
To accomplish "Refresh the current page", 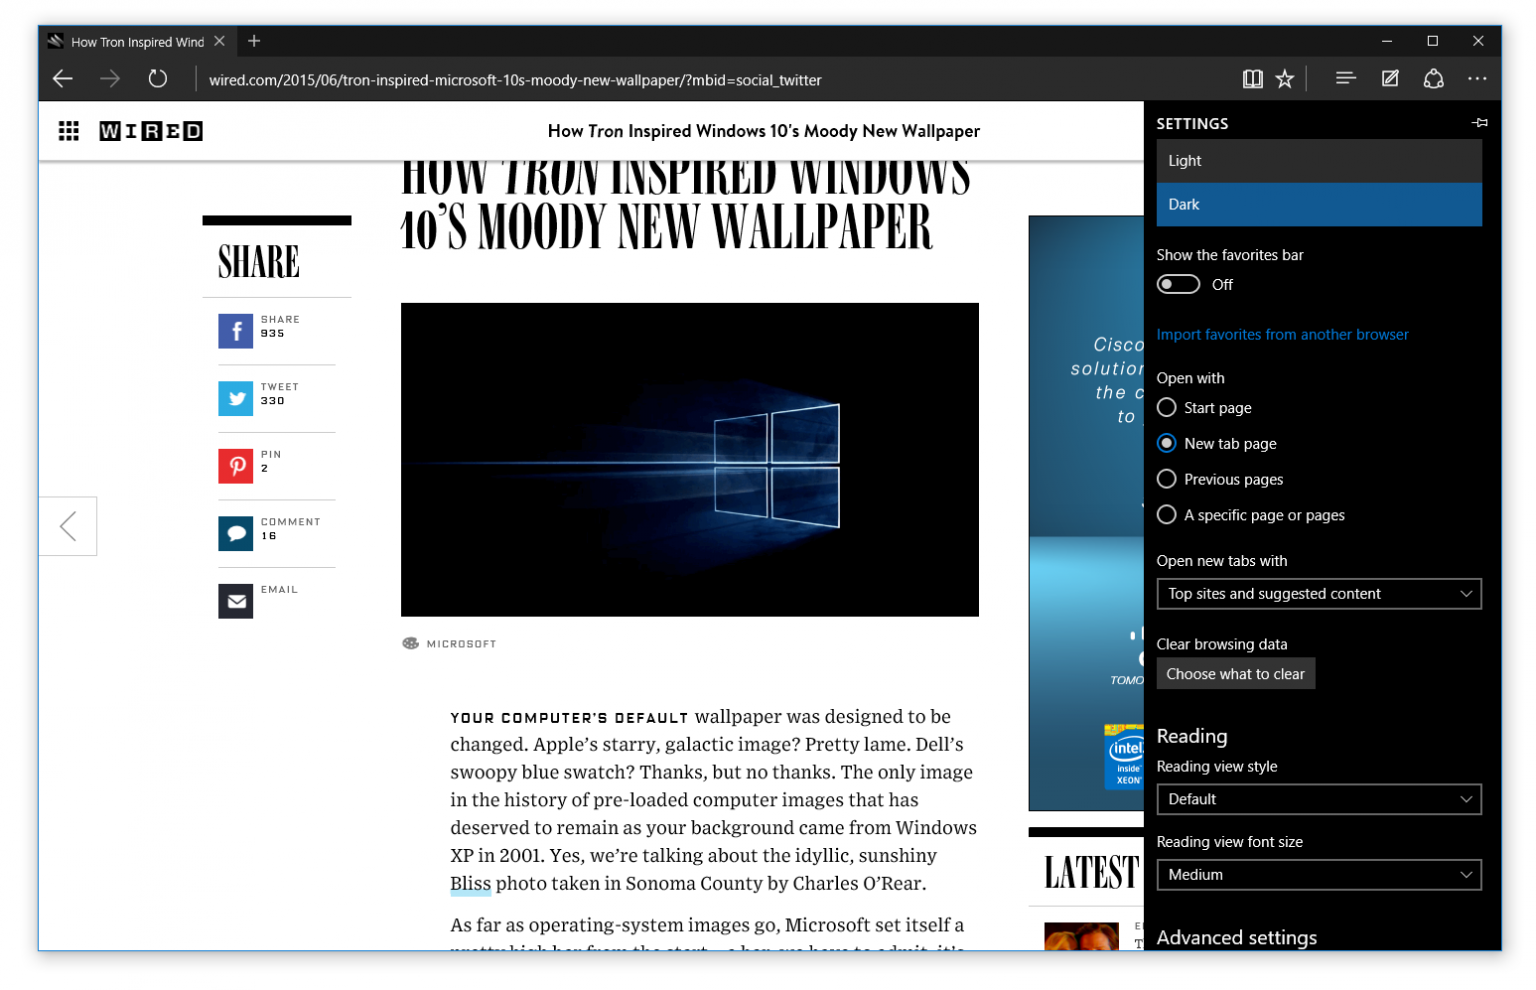I will [157, 78].
